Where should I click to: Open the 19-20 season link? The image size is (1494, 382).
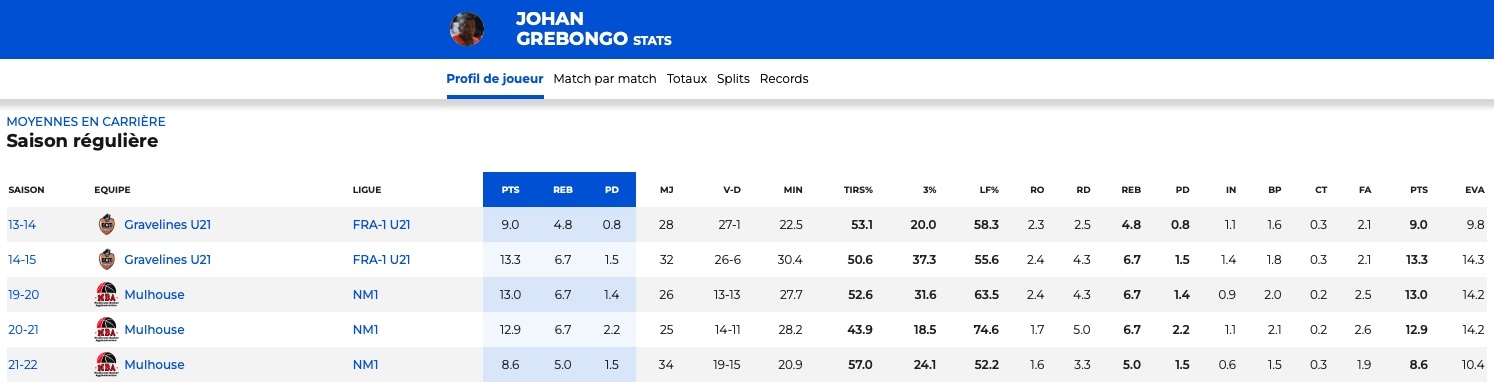[22, 295]
